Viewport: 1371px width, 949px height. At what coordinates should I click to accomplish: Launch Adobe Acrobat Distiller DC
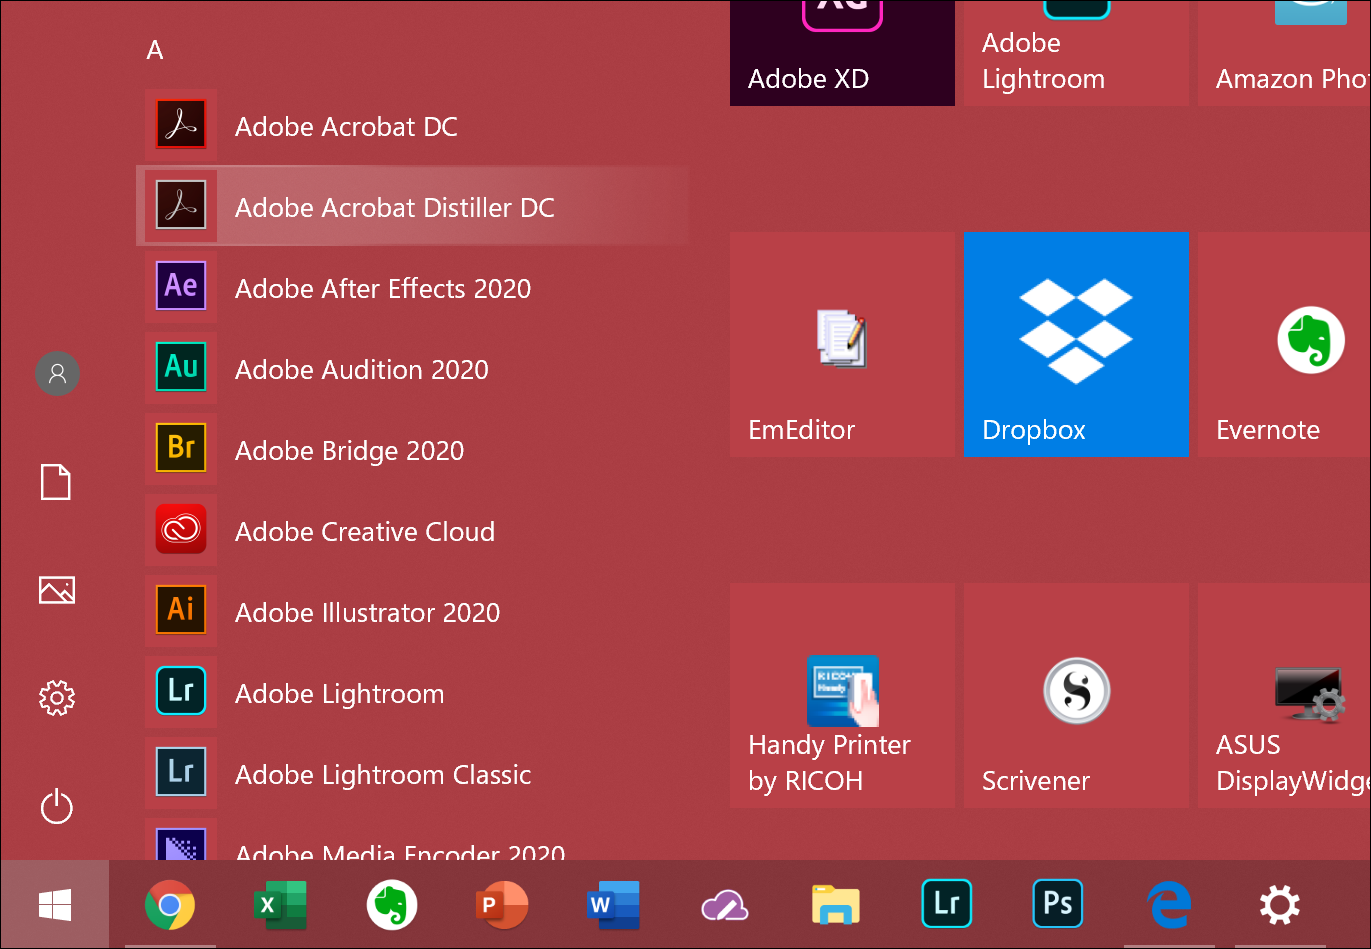pos(412,207)
